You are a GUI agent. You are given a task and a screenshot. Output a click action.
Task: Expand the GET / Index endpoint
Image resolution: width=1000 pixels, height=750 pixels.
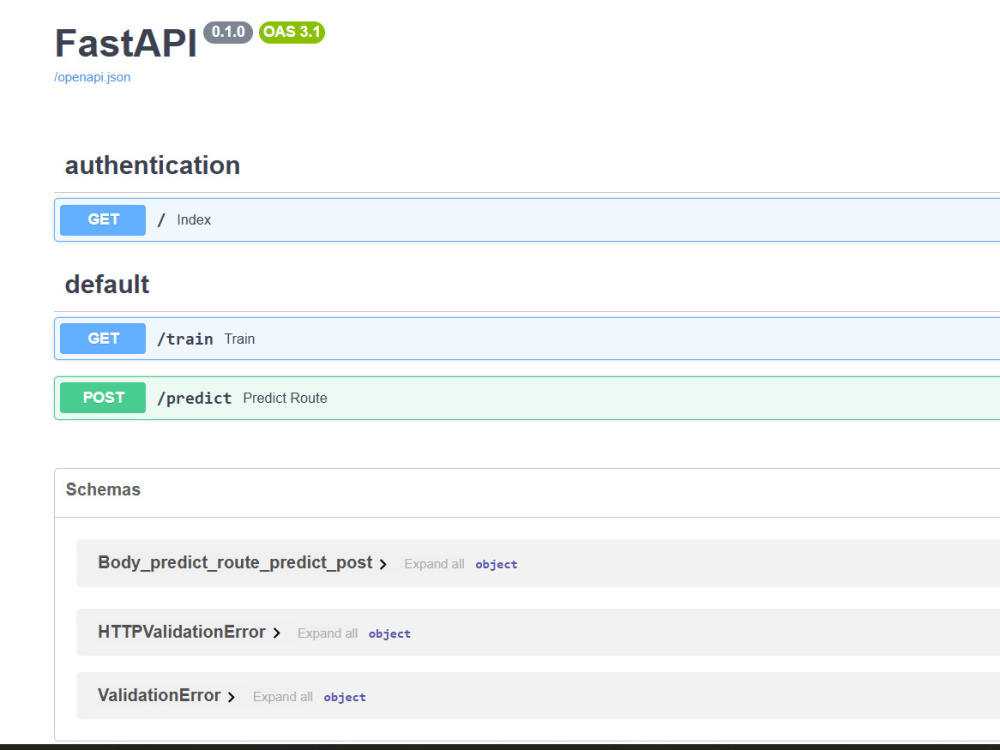(x=527, y=219)
